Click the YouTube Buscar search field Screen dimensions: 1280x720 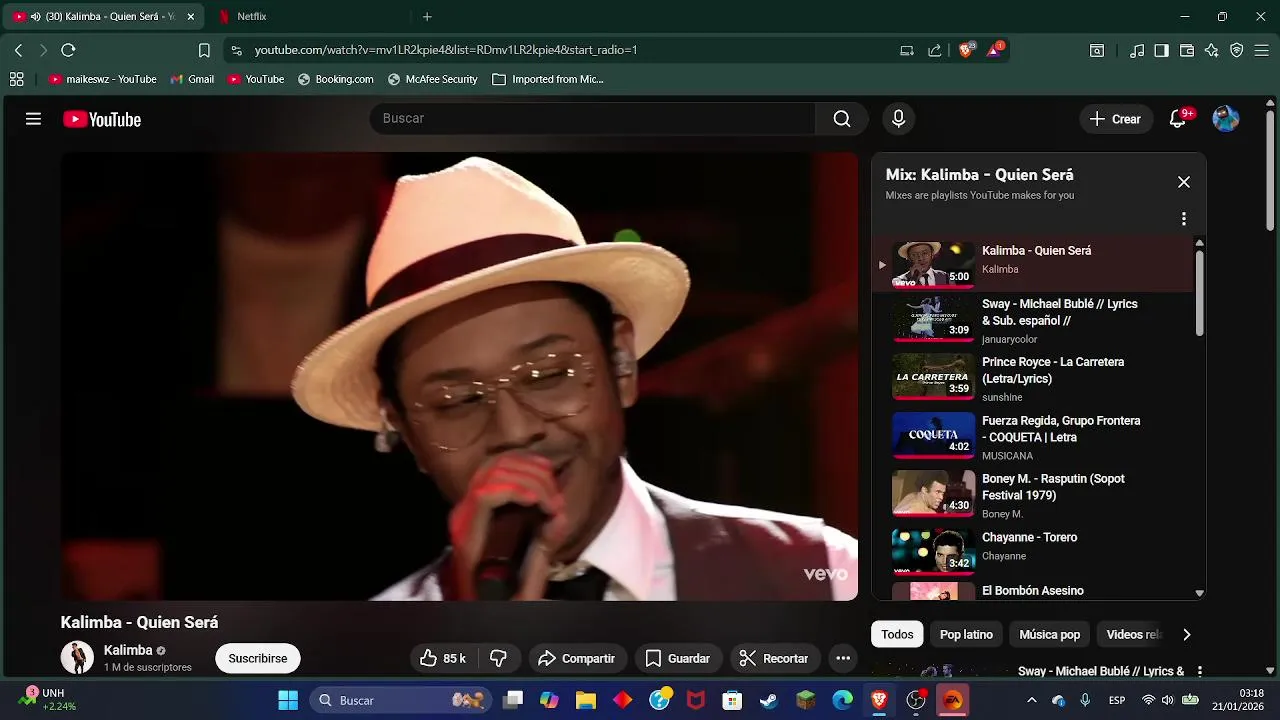click(592, 118)
